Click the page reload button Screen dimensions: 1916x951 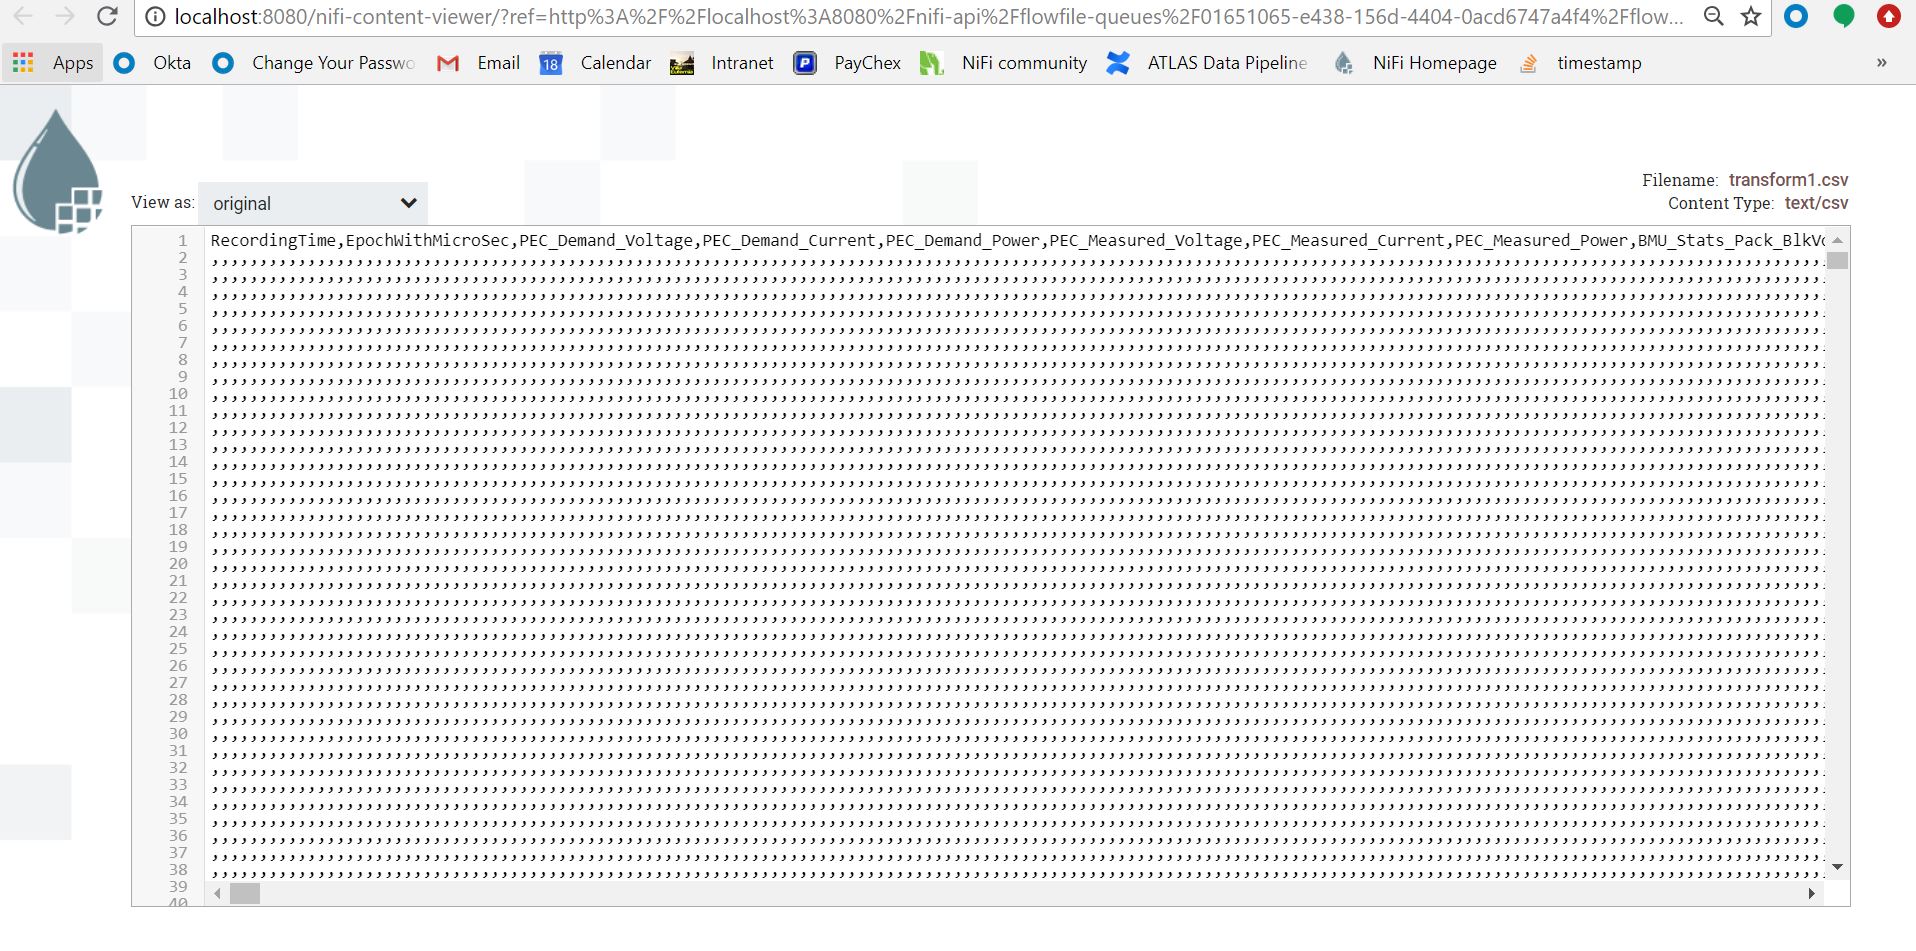pos(105,16)
